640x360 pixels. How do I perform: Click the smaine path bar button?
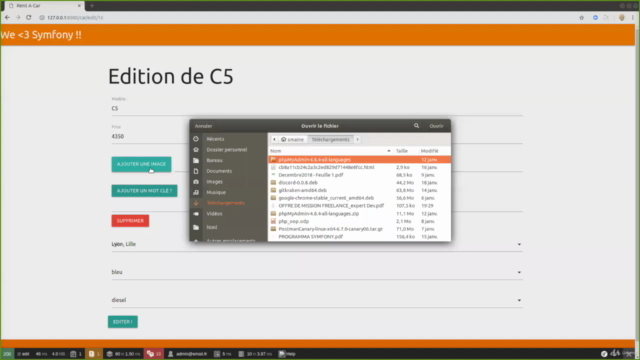tap(293, 139)
